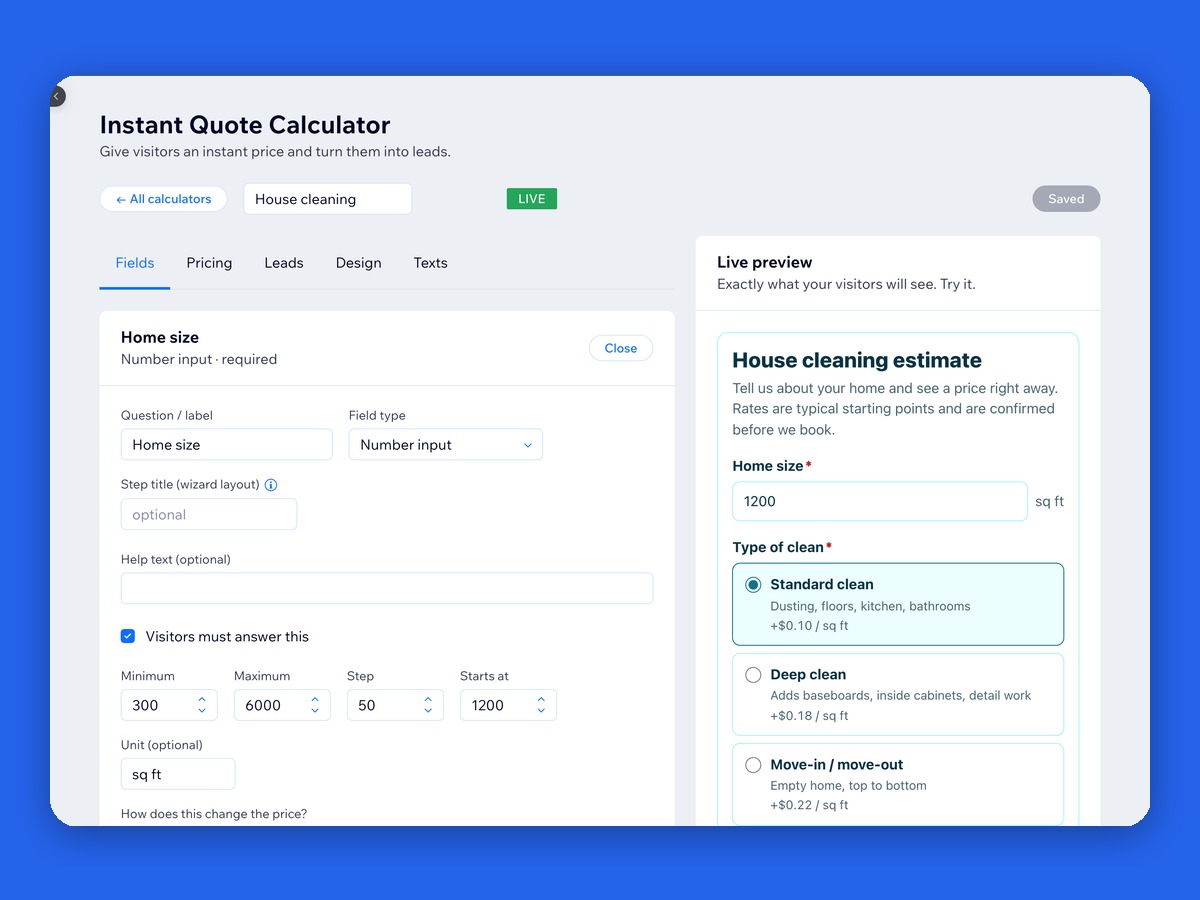Click the info icon beside Step title
1200x900 pixels.
271,485
